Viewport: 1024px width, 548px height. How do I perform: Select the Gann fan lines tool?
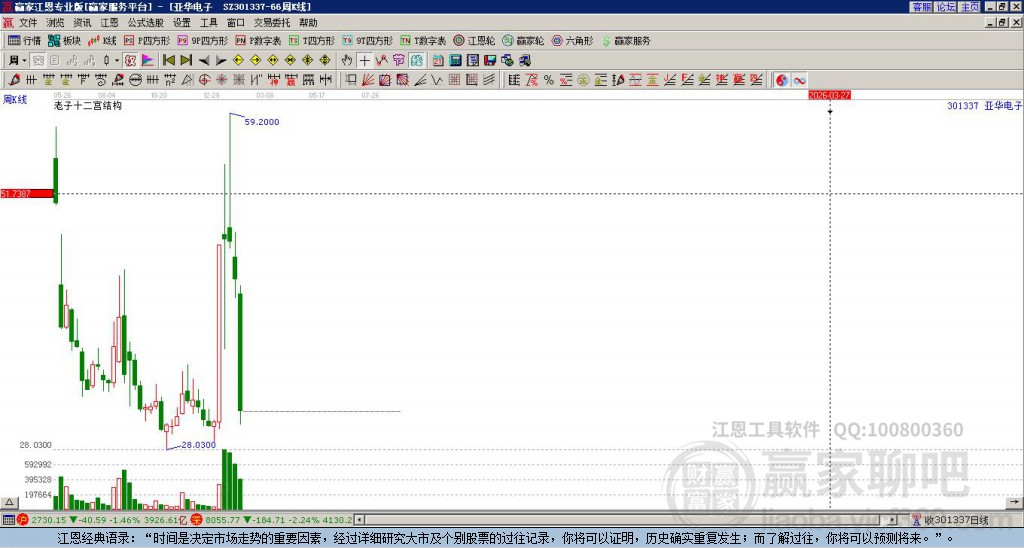[368, 80]
